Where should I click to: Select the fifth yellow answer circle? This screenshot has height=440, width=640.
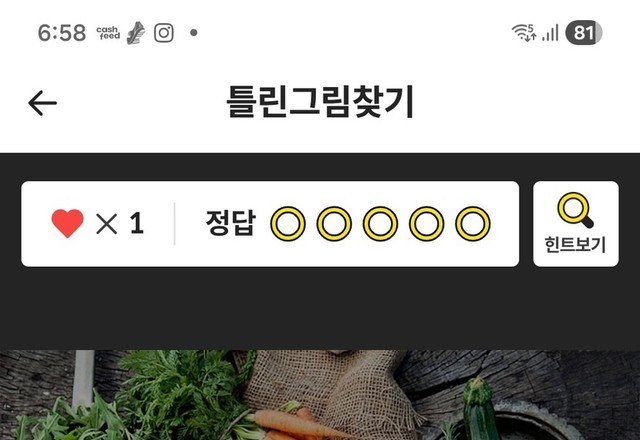(473, 224)
